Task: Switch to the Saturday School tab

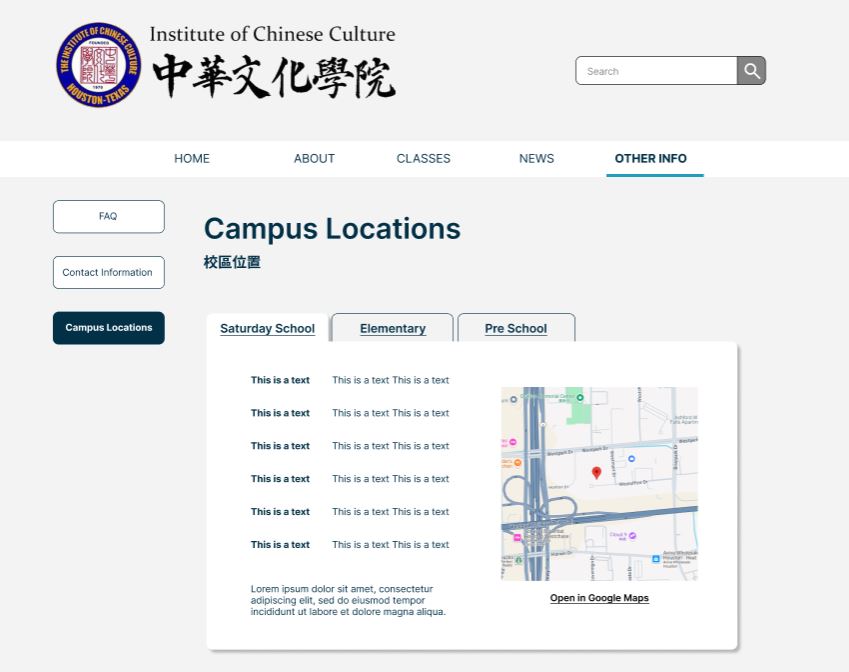Action: (267, 328)
